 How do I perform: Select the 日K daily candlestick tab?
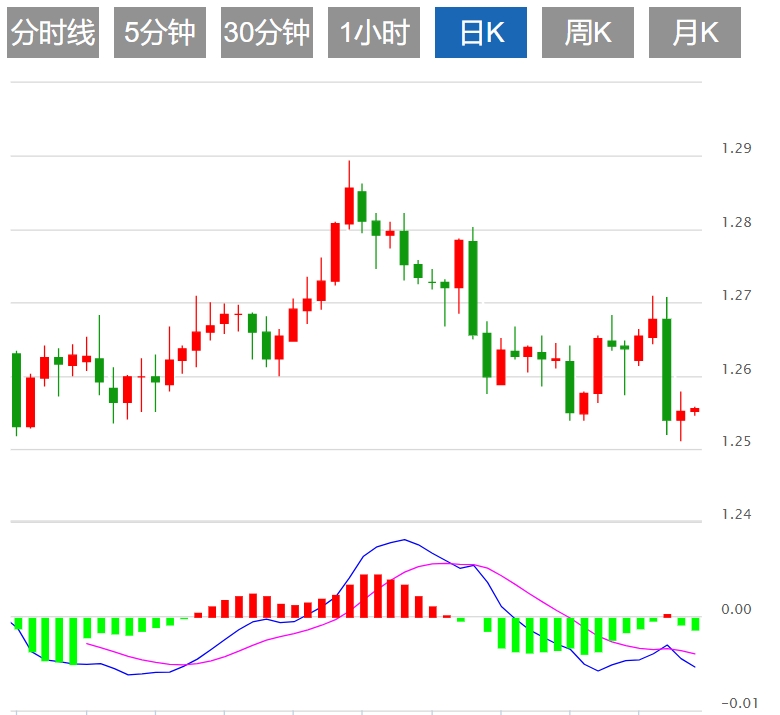click(x=481, y=32)
